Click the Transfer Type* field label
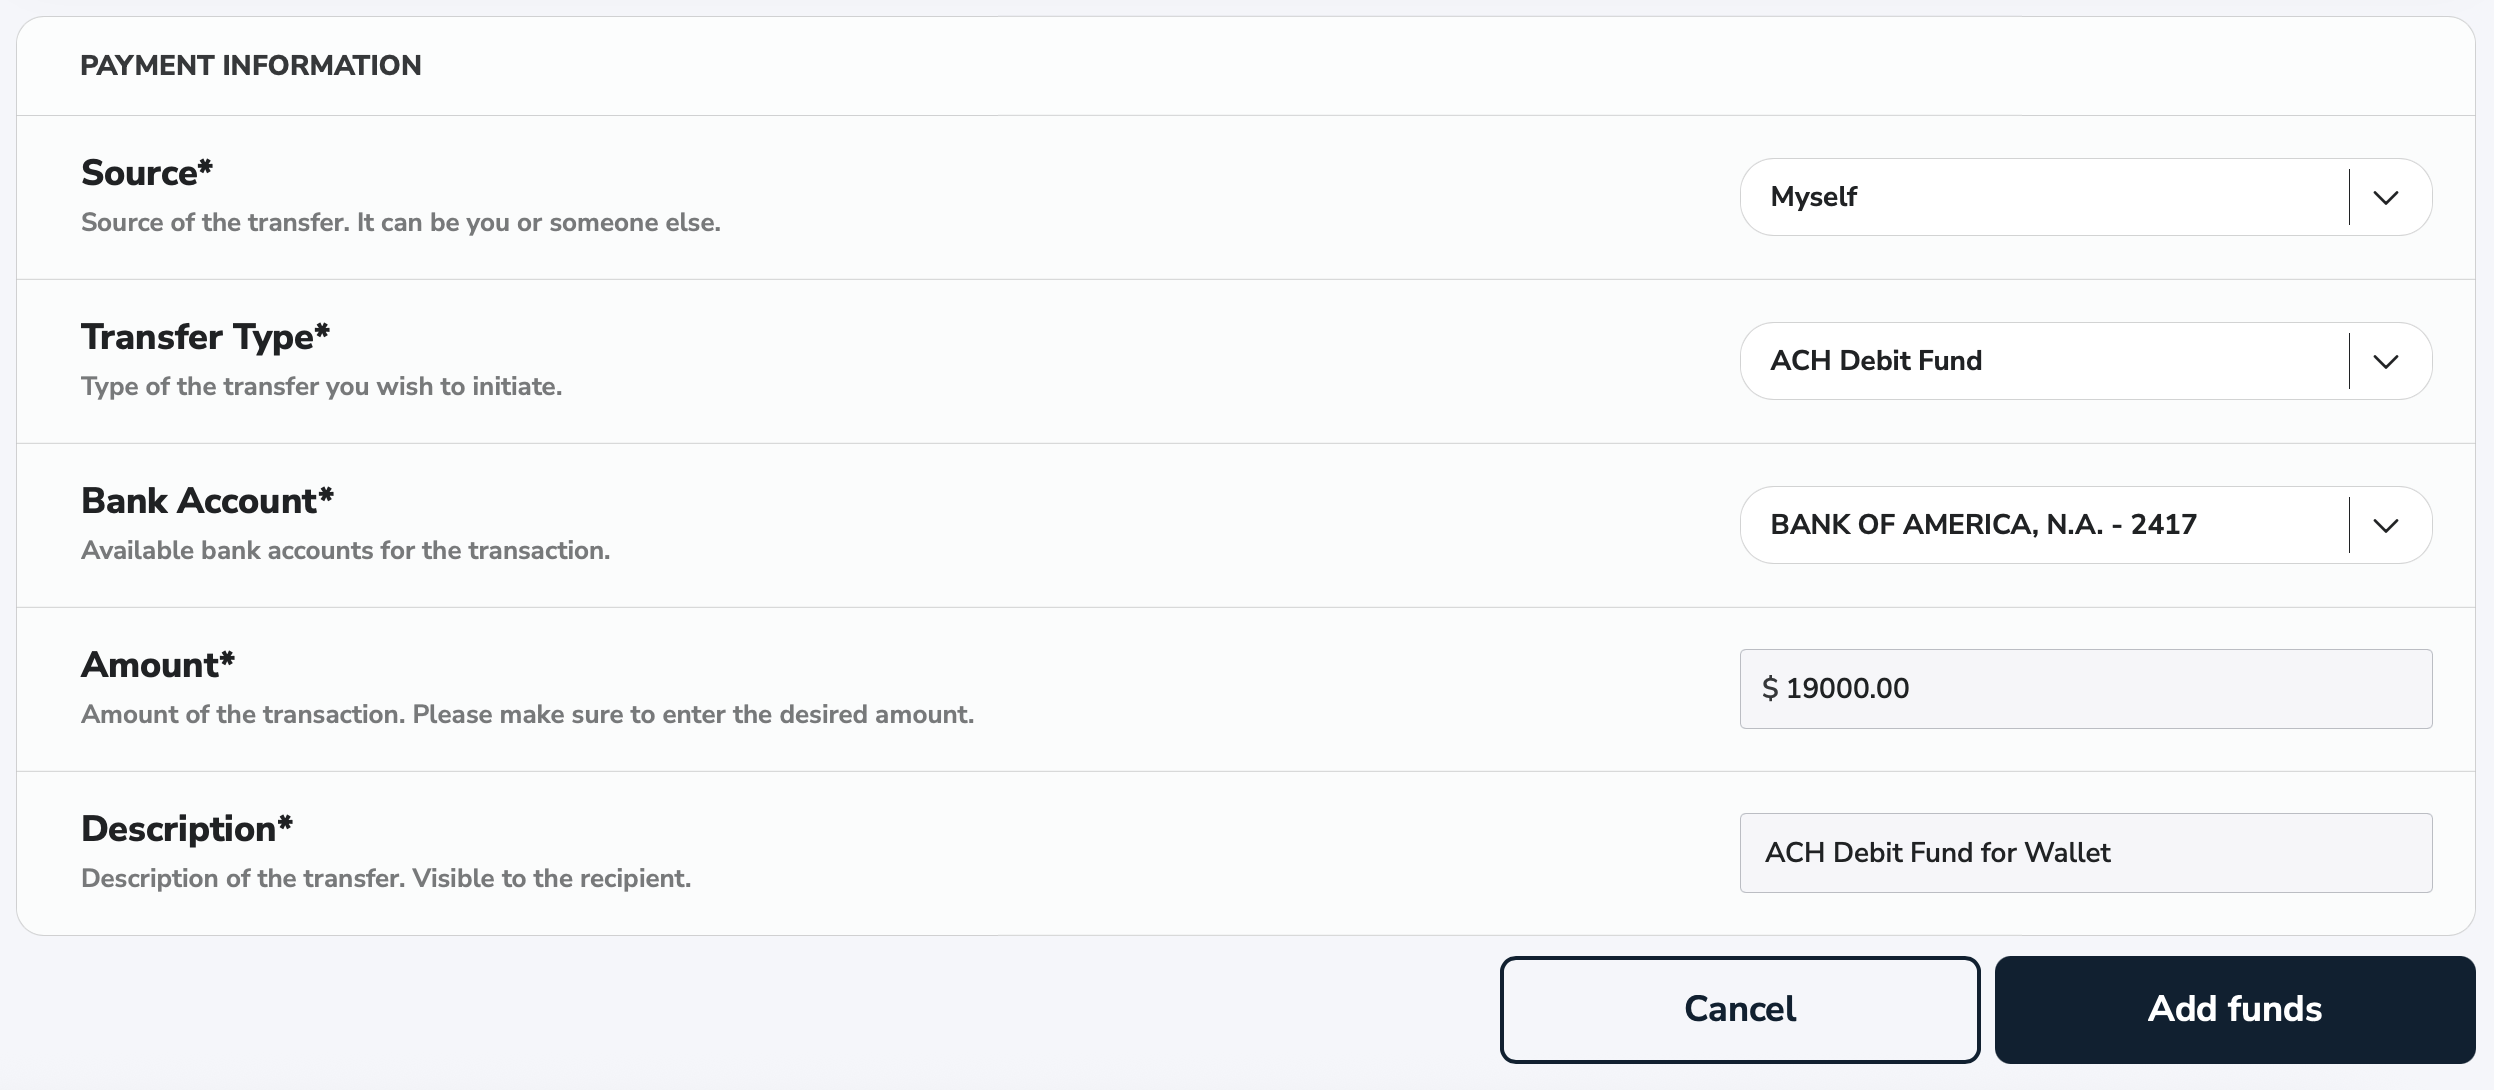2494x1090 pixels. [204, 337]
